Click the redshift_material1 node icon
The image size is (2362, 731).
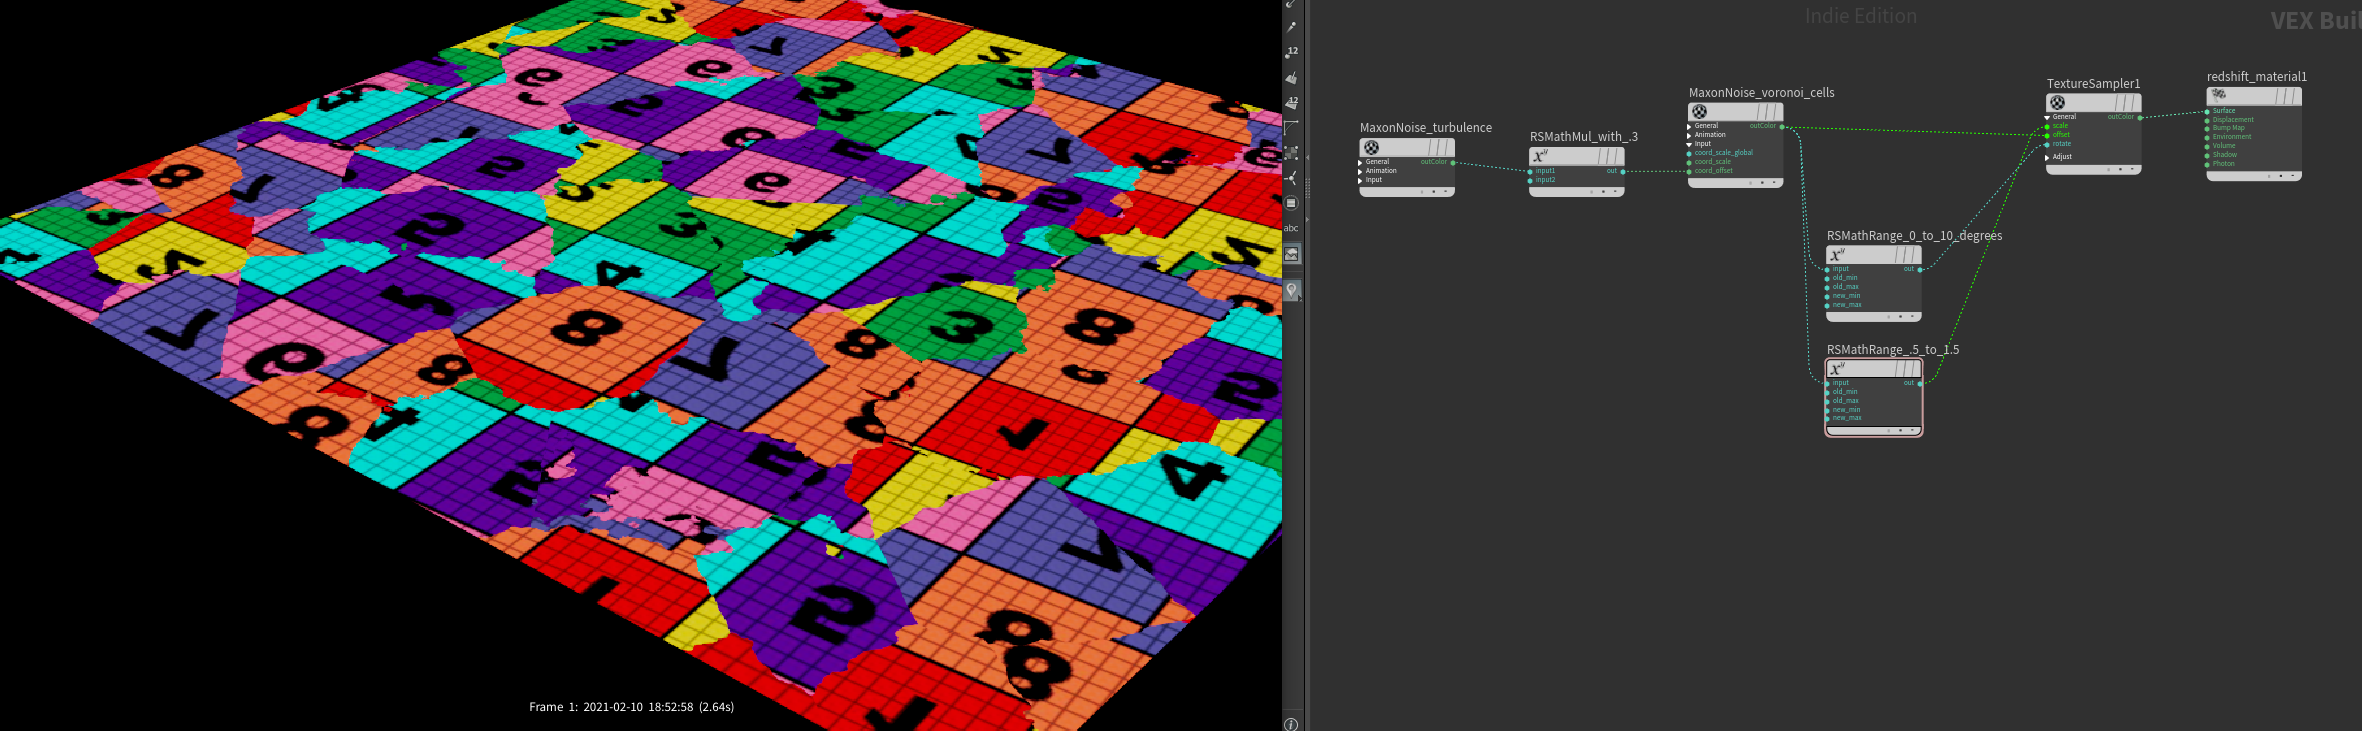point(2218,95)
